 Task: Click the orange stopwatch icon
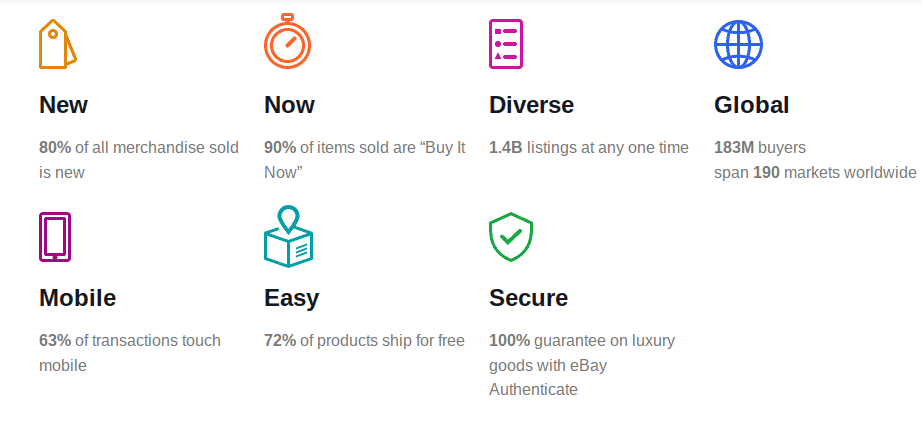288,41
